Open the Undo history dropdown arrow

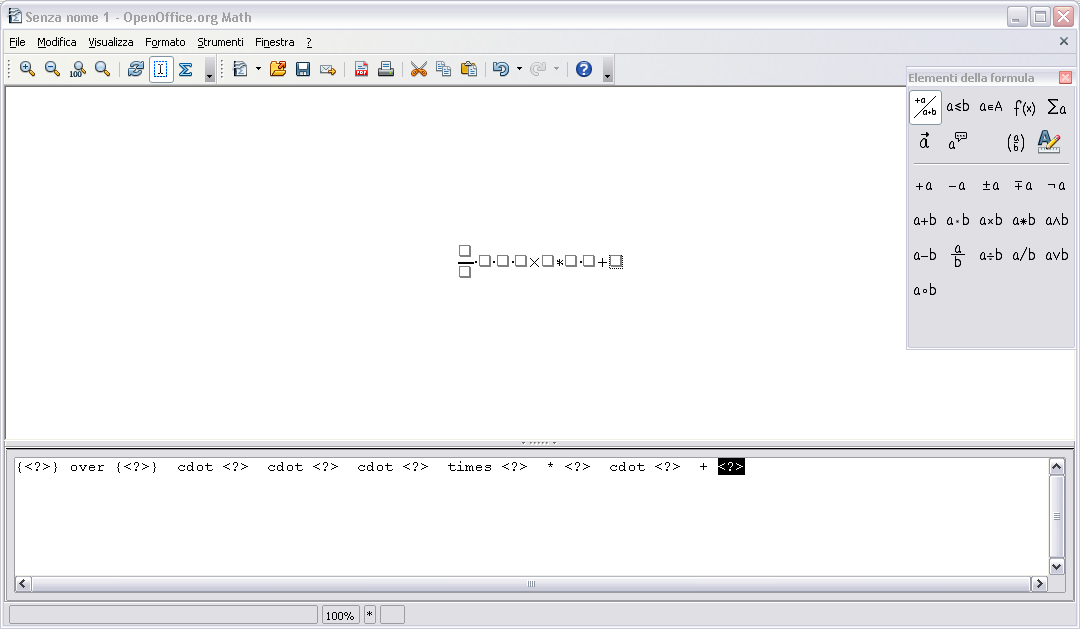(x=519, y=69)
